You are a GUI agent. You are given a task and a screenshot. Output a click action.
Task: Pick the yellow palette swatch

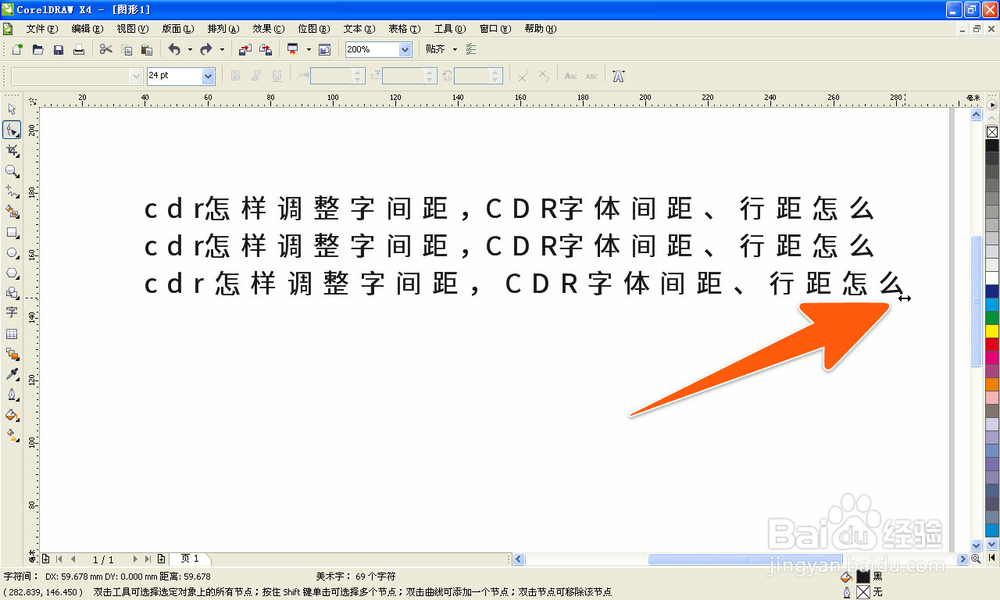click(x=992, y=331)
